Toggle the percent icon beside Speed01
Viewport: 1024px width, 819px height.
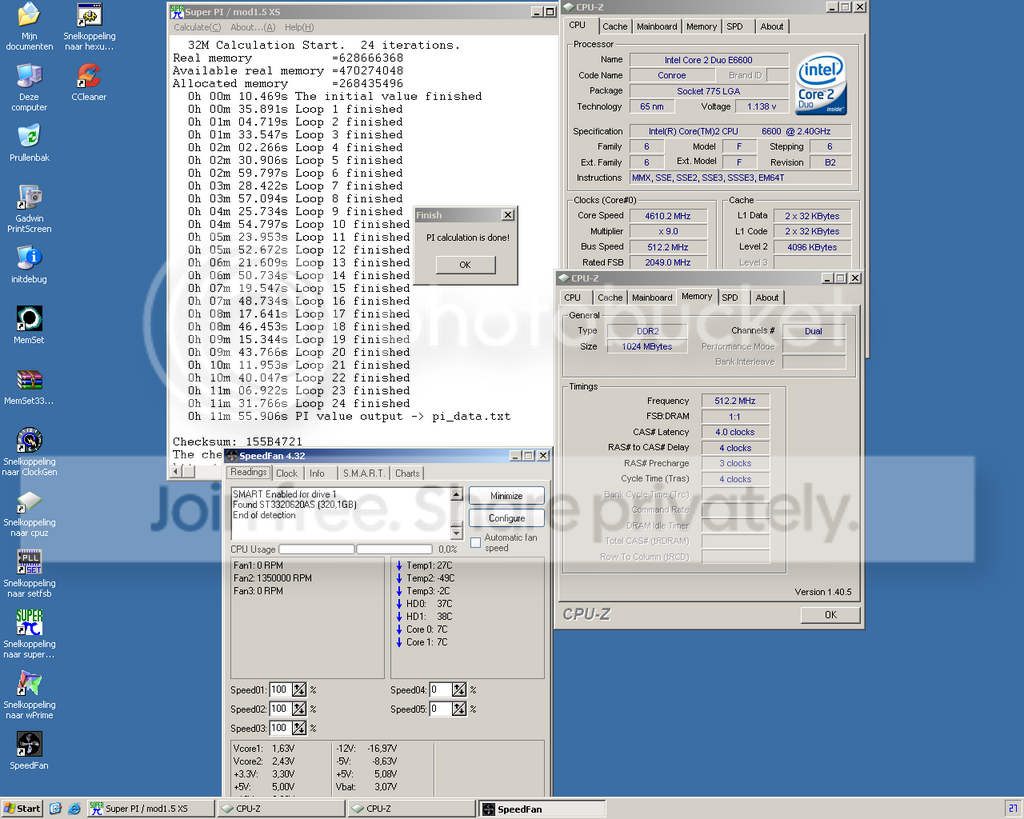pos(299,690)
